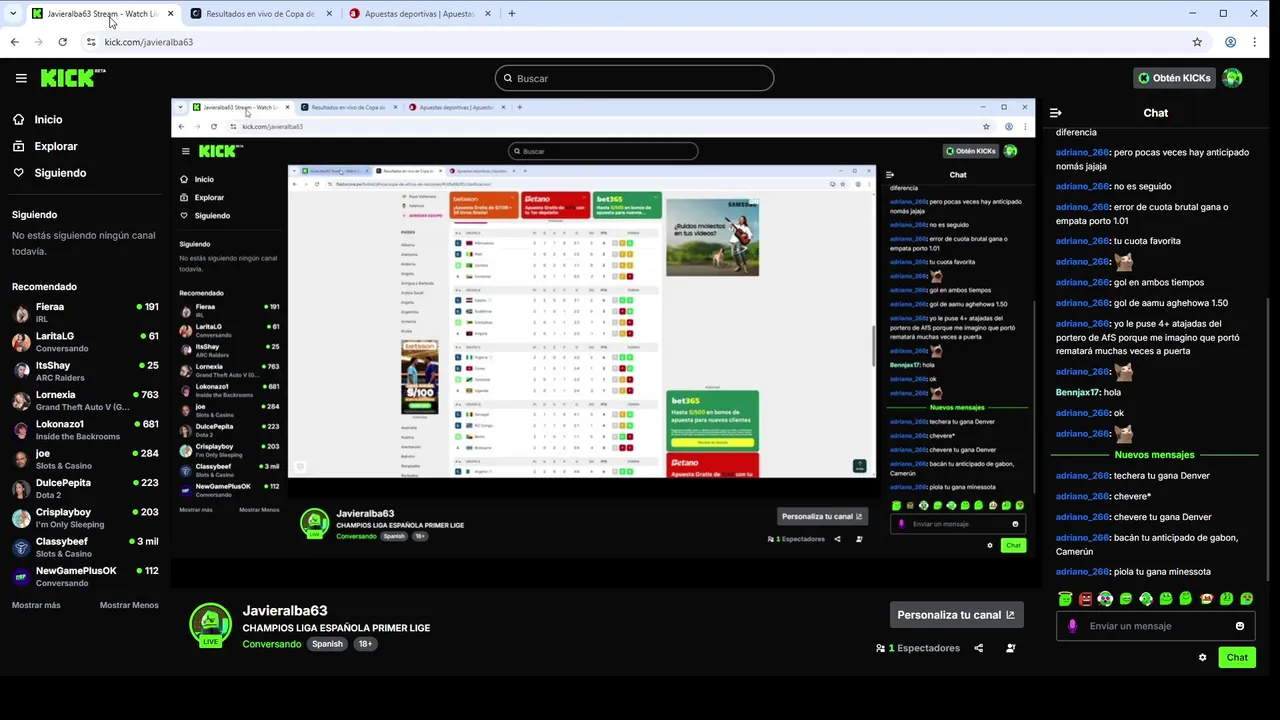Open the hamburger sidebar menu
Screen dimensions: 1280x720
[x=21, y=78]
